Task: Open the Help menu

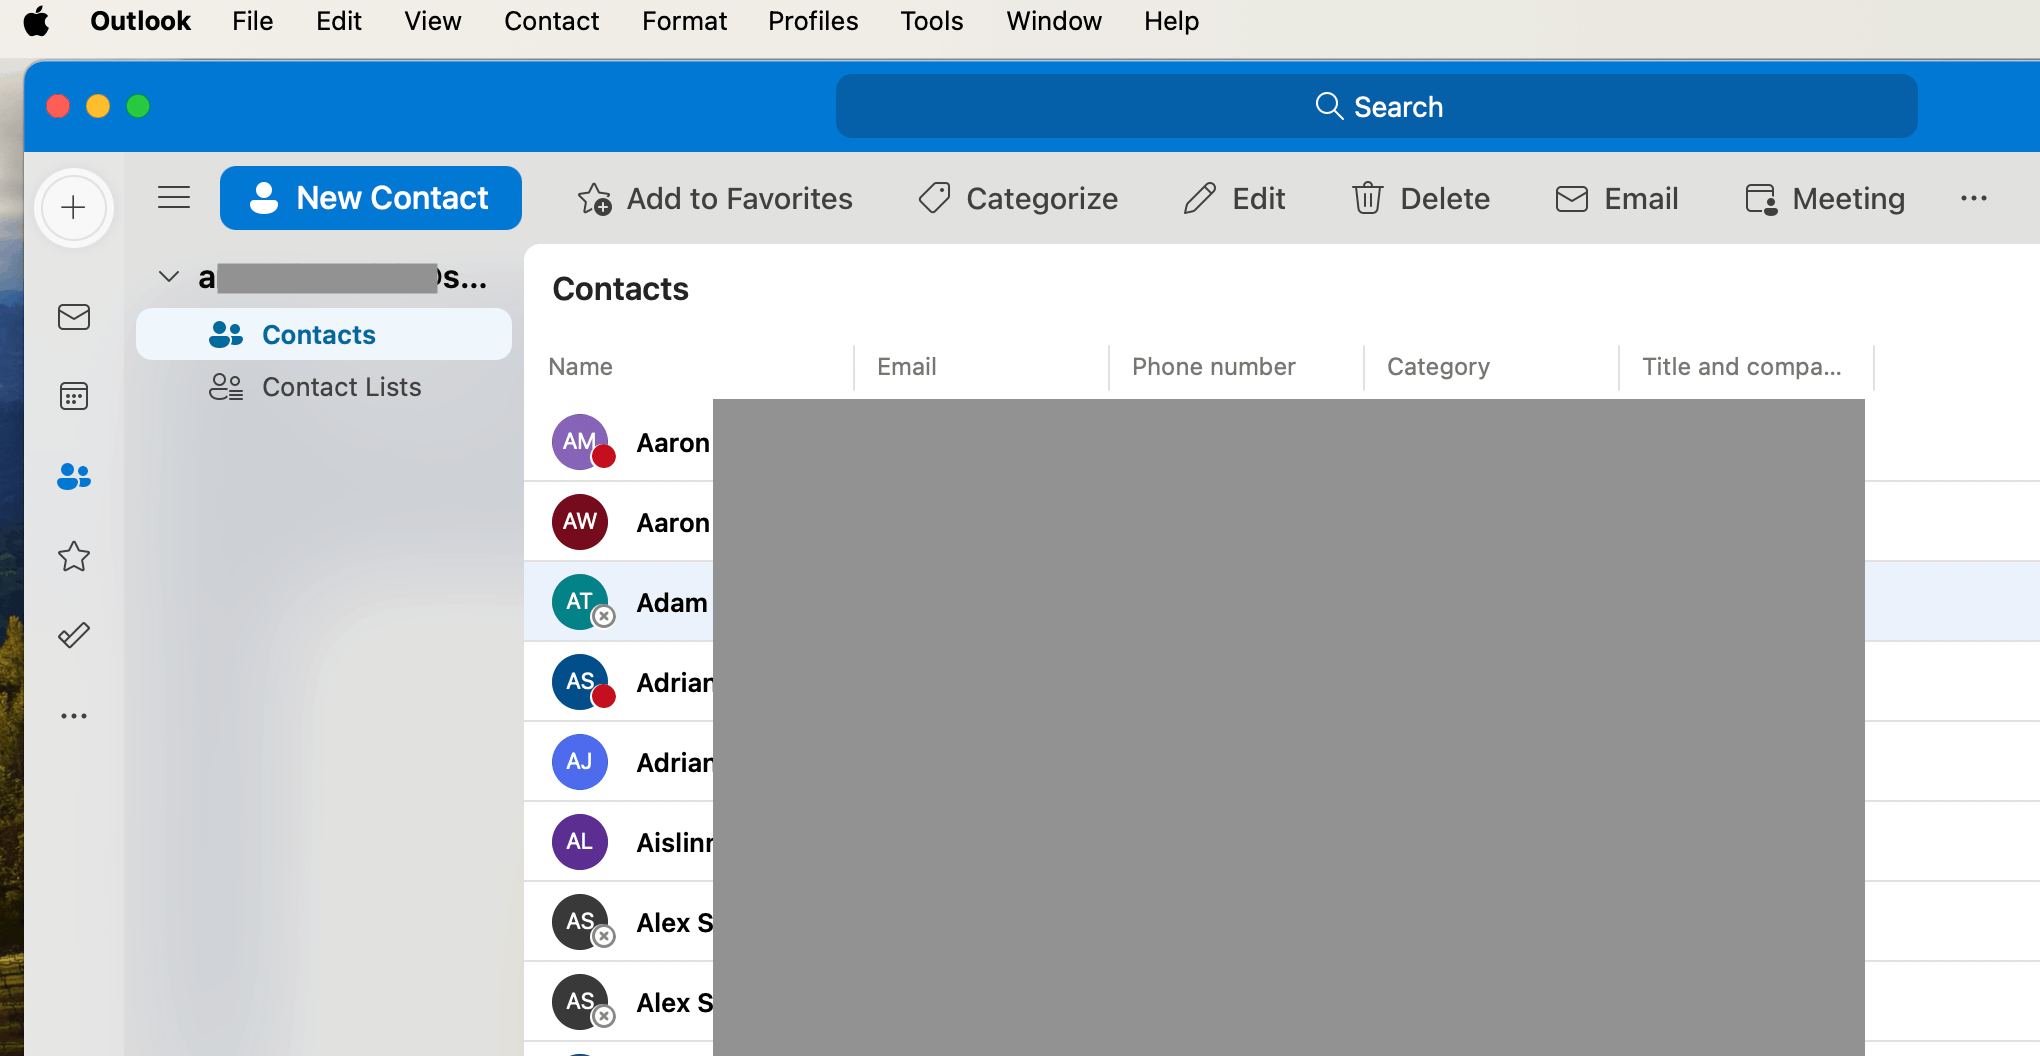Action: point(1172,21)
